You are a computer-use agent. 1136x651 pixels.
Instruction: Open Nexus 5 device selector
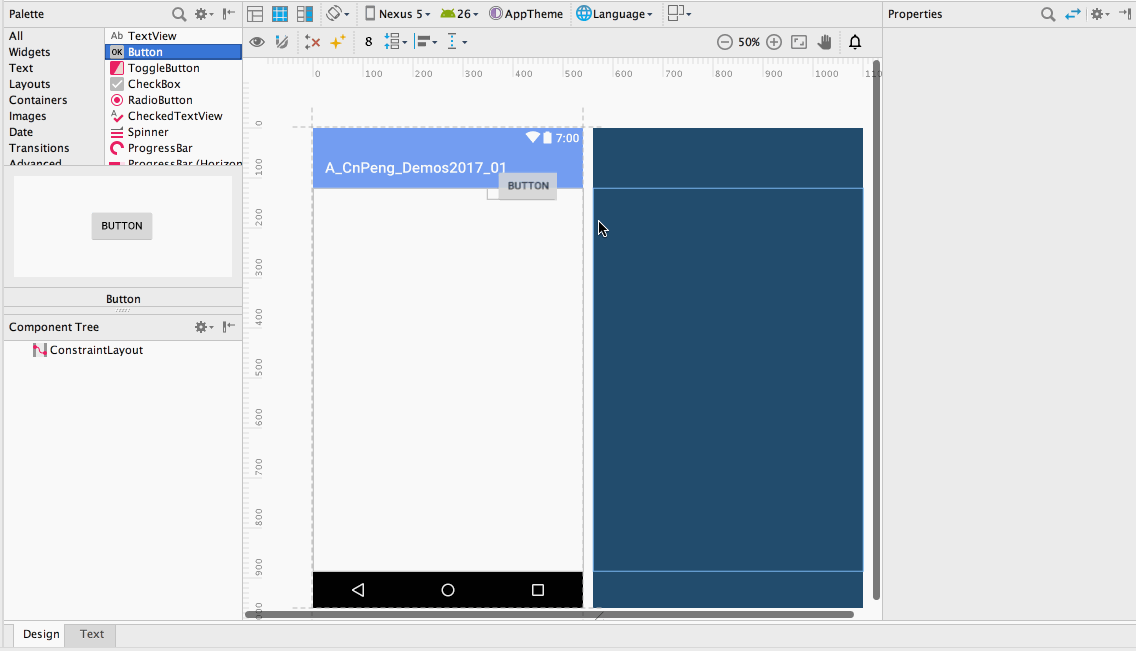click(x=397, y=14)
